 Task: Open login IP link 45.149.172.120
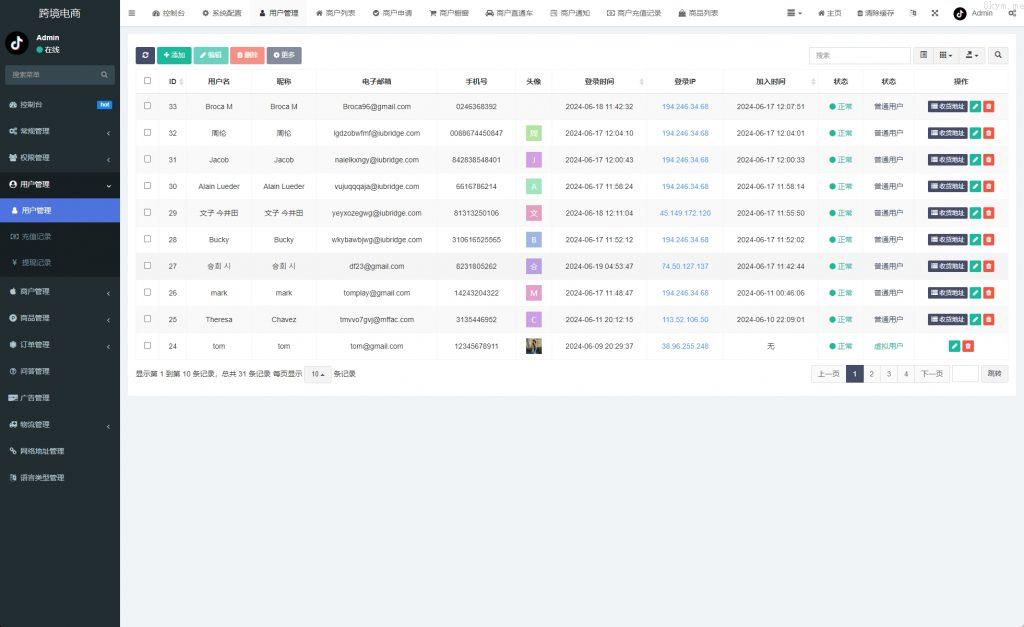pos(685,213)
